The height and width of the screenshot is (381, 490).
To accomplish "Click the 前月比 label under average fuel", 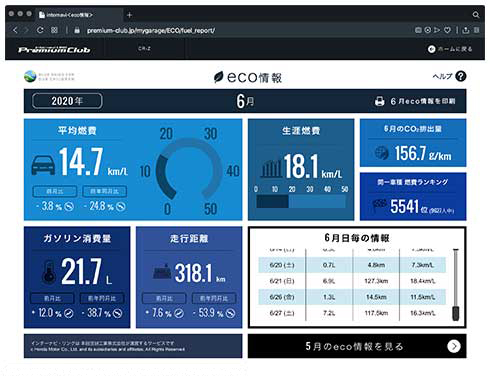I will (55, 191).
